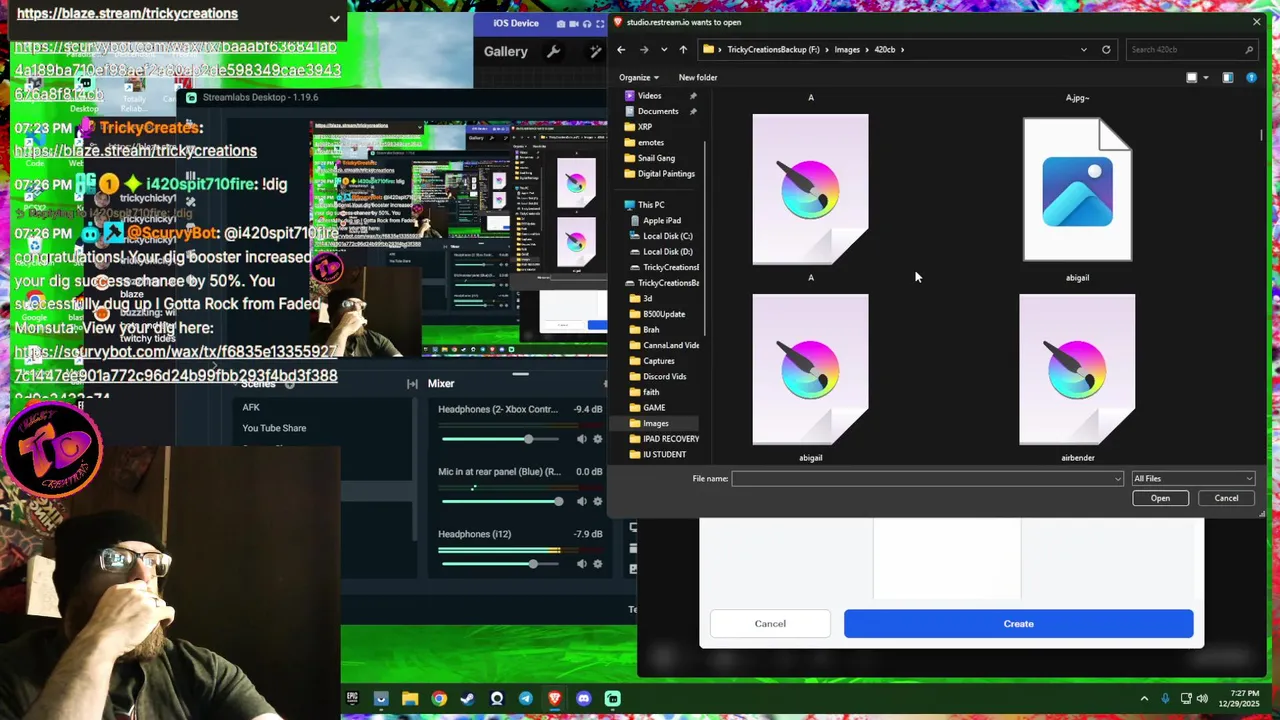Select the airbender Krita file thumbnail
The height and width of the screenshot is (720, 1280).
point(1077,370)
